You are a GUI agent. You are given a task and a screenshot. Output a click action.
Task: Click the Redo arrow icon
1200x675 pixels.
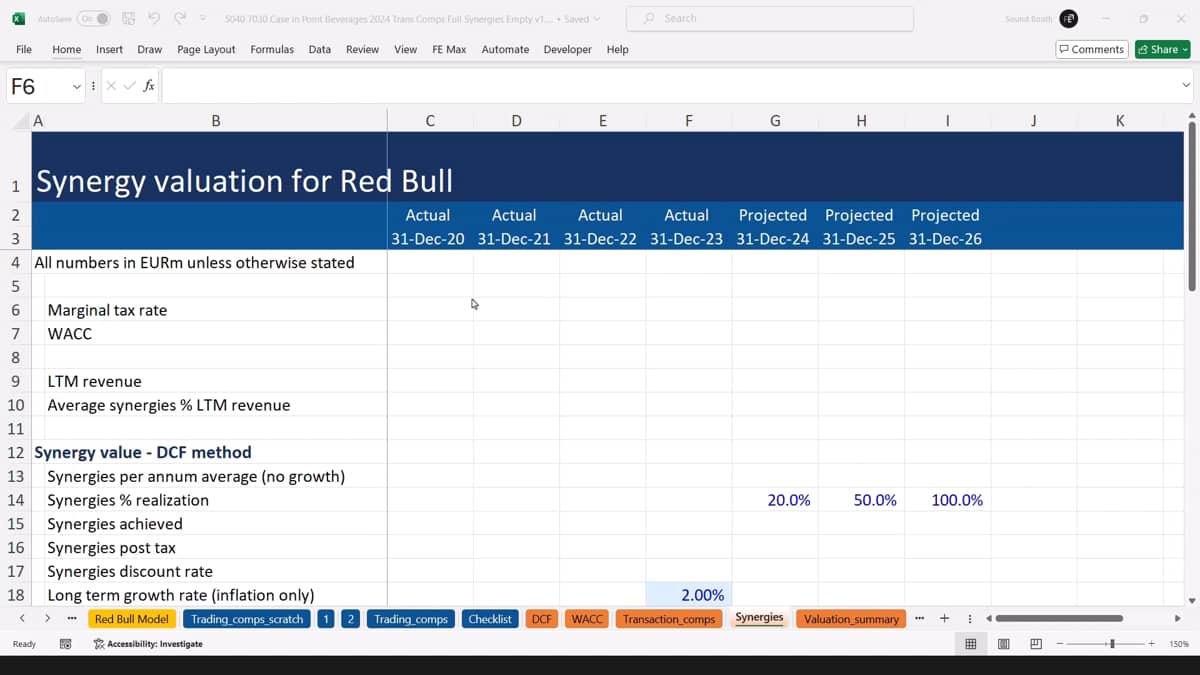tap(180, 18)
